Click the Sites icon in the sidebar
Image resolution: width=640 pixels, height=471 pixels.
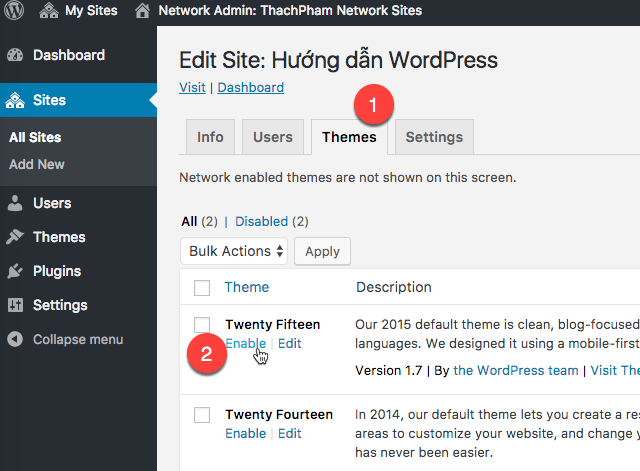15,100
